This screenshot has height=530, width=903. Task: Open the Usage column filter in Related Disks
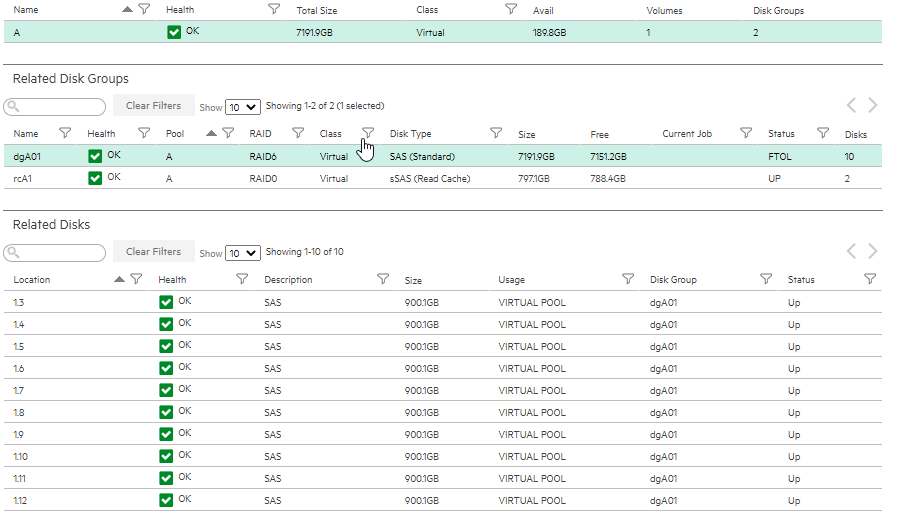628,279
